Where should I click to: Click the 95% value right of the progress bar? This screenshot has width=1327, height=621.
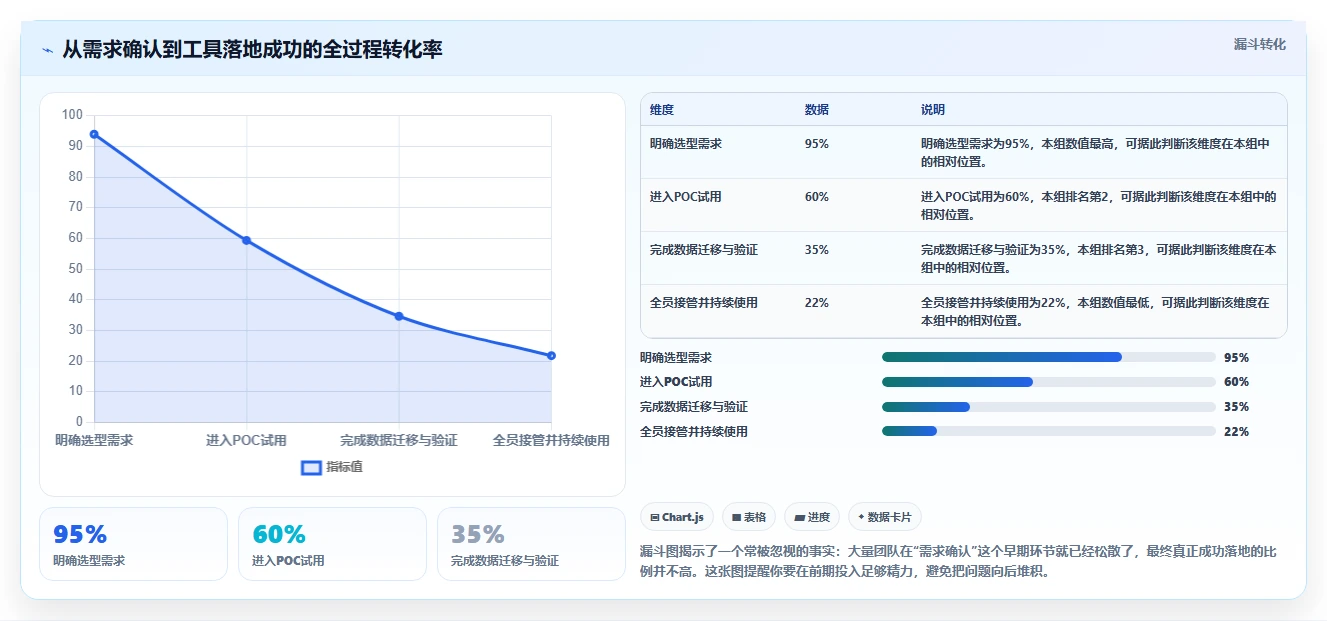coord(1236,357)
